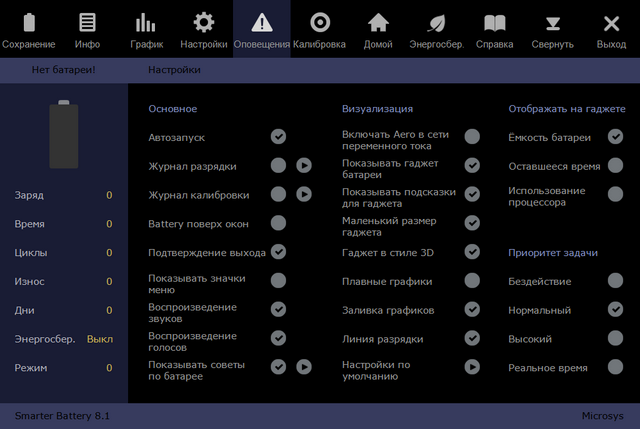Click the empty battery image in sidebar
The height and width of the screenshot is (429, 640).
(64, 134)
